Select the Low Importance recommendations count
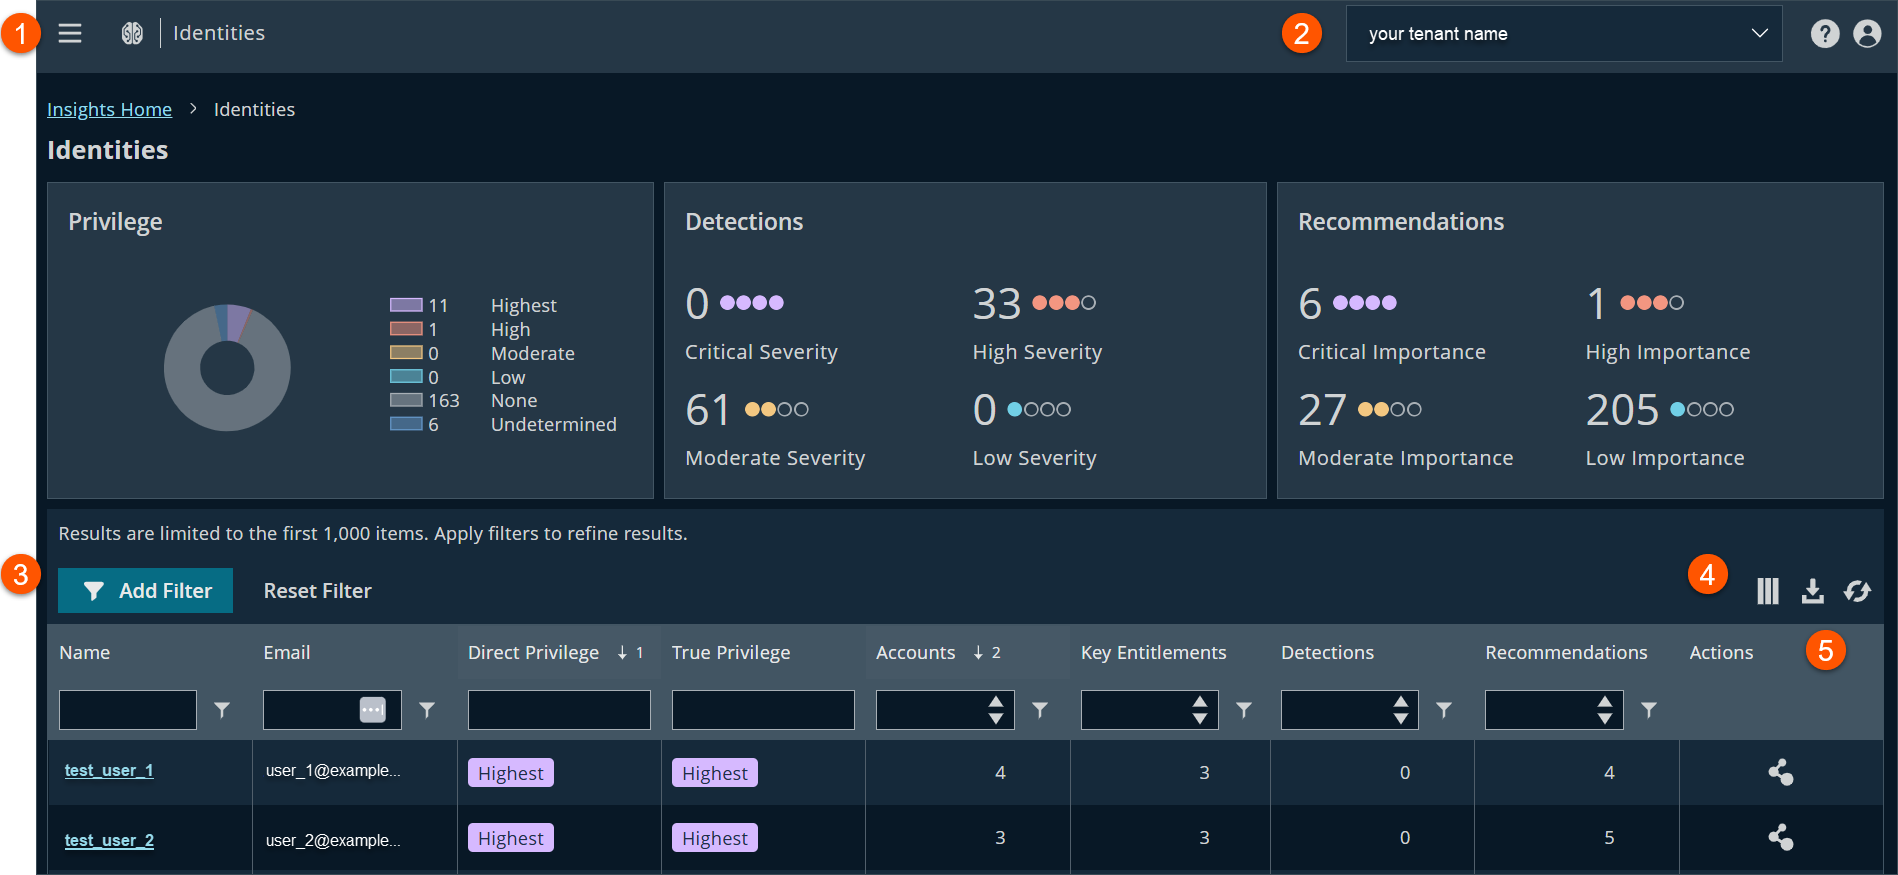 pyautogui.click(x=1622, y=410)
